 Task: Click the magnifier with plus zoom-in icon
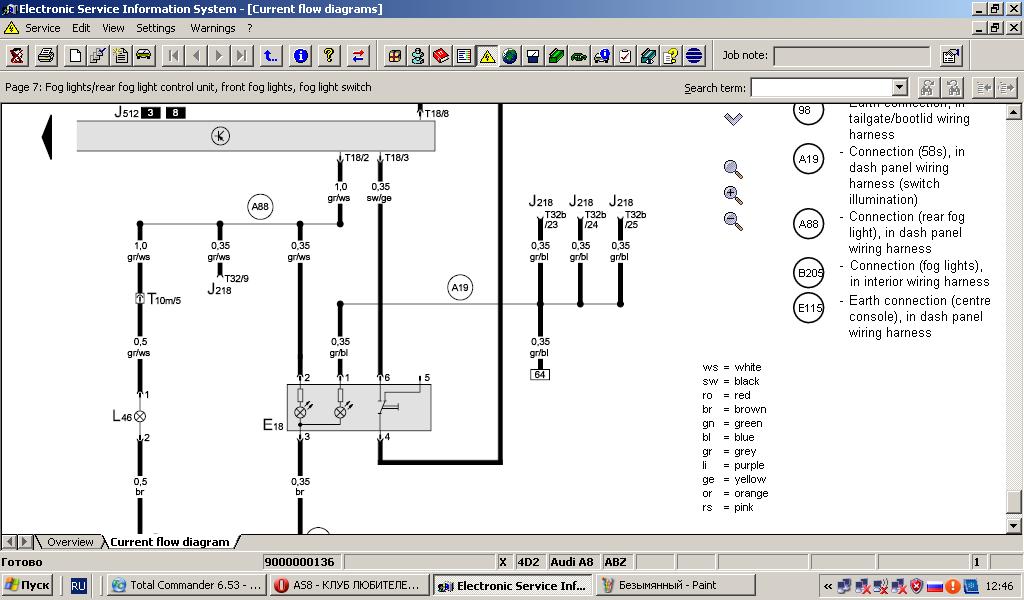[733, 195]
